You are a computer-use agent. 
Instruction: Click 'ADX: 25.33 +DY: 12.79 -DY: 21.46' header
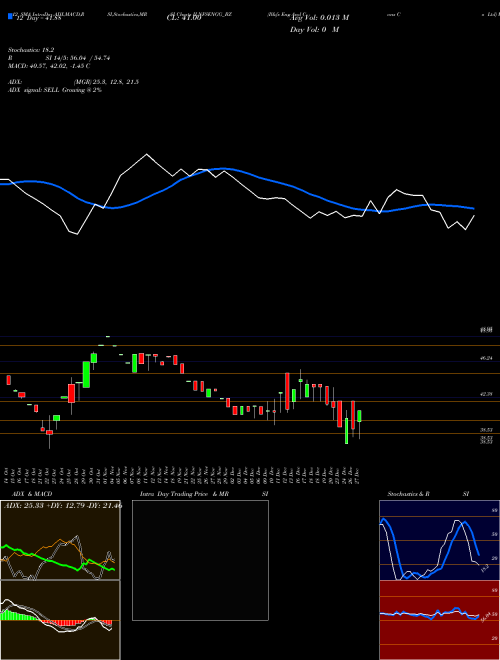(x=63, y=506)
